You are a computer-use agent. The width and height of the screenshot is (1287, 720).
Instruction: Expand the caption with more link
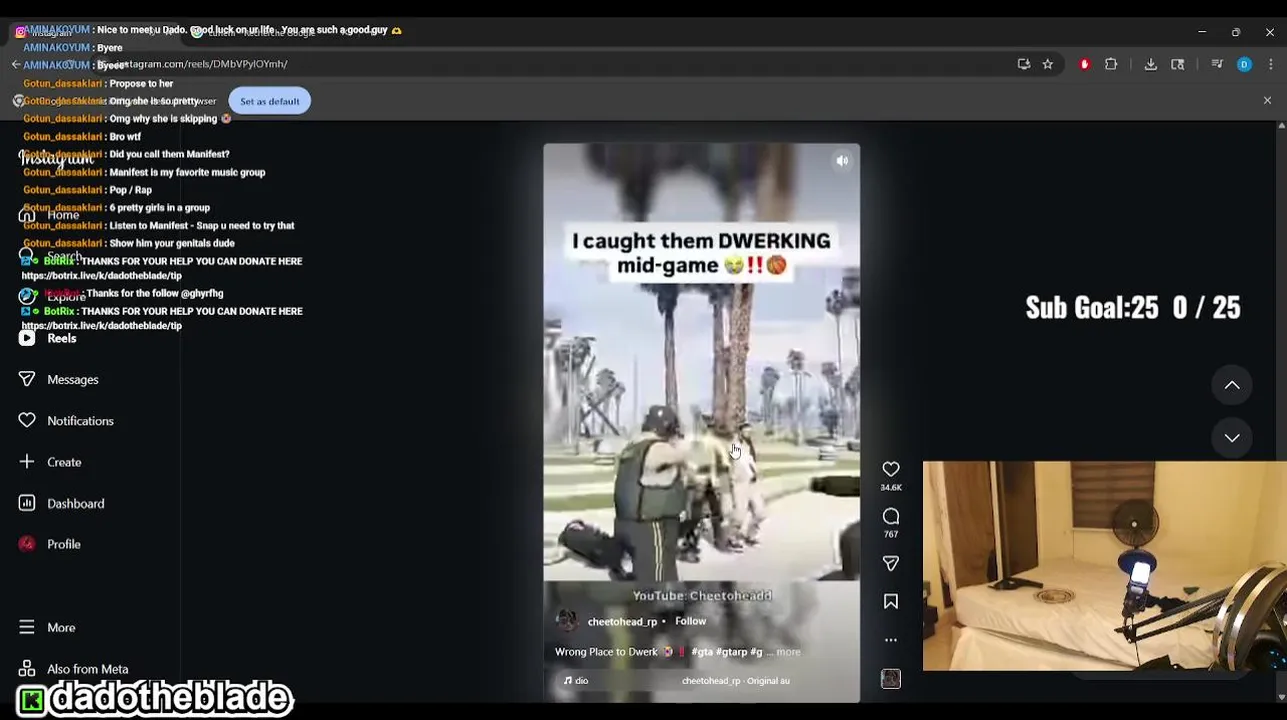(788, 652)
